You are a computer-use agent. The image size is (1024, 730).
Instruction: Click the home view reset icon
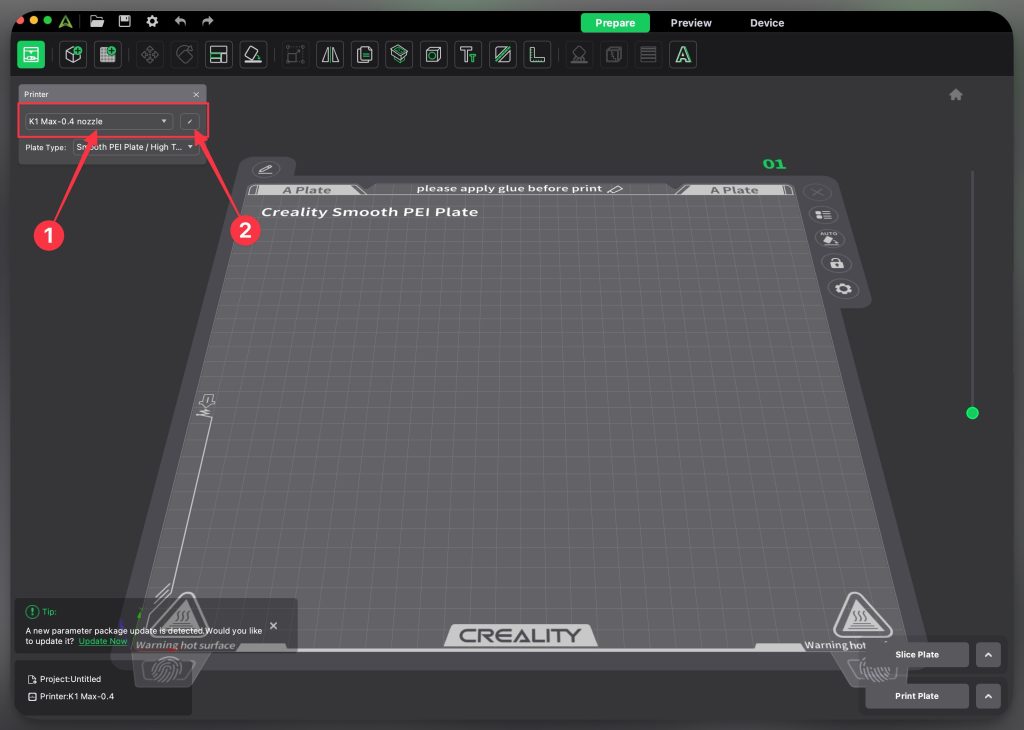click(956, 94)
